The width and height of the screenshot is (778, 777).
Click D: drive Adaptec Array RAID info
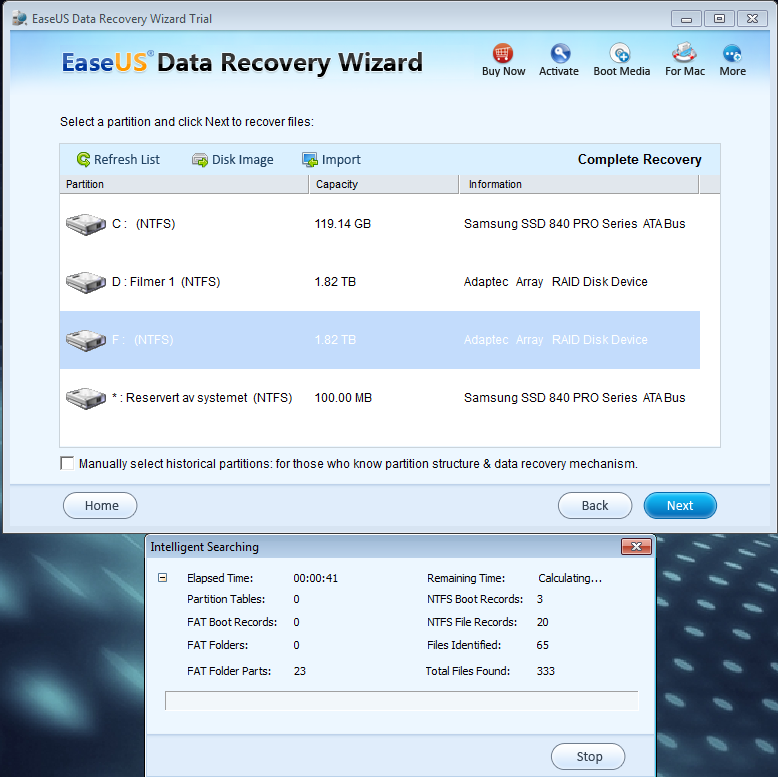point(556,282)
